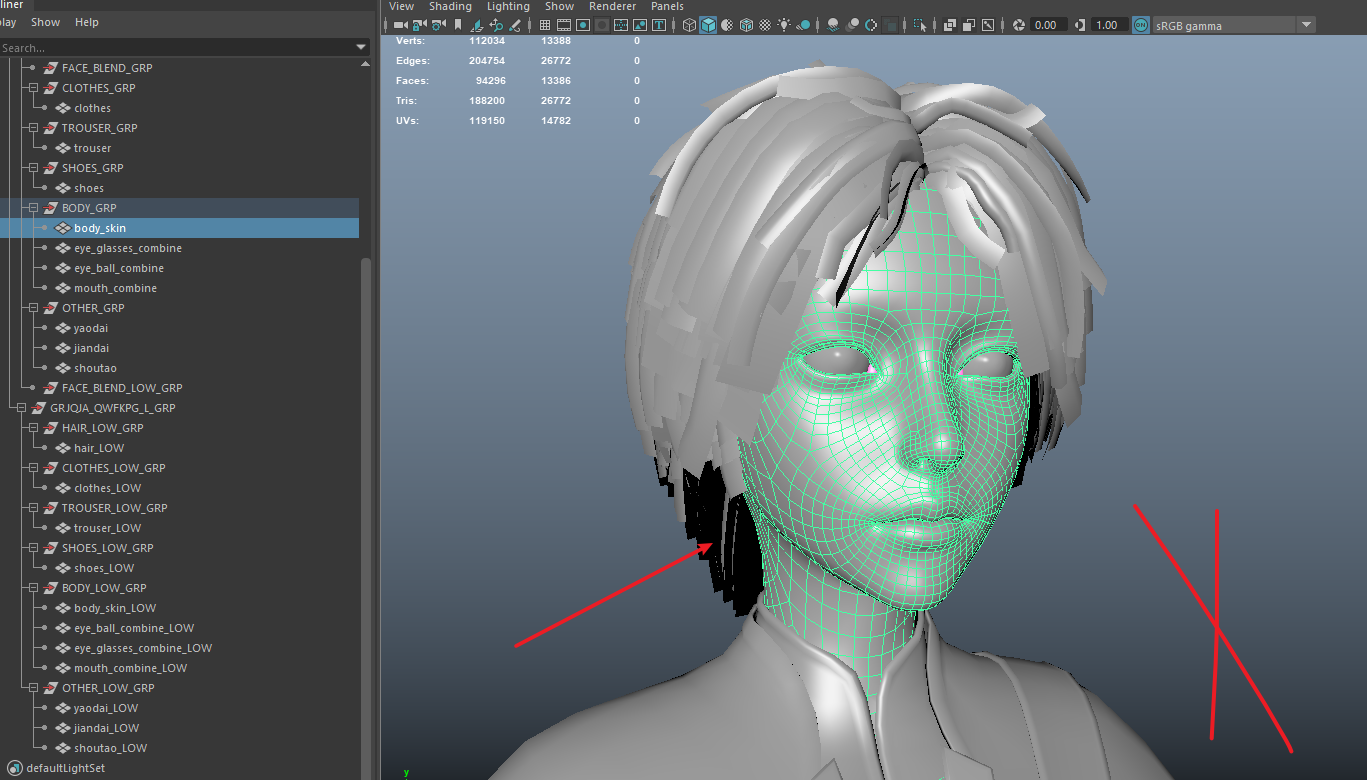Open the Shading menu
The height and width of the screenshot is (780, 1367).
click(x=450, y=7)
